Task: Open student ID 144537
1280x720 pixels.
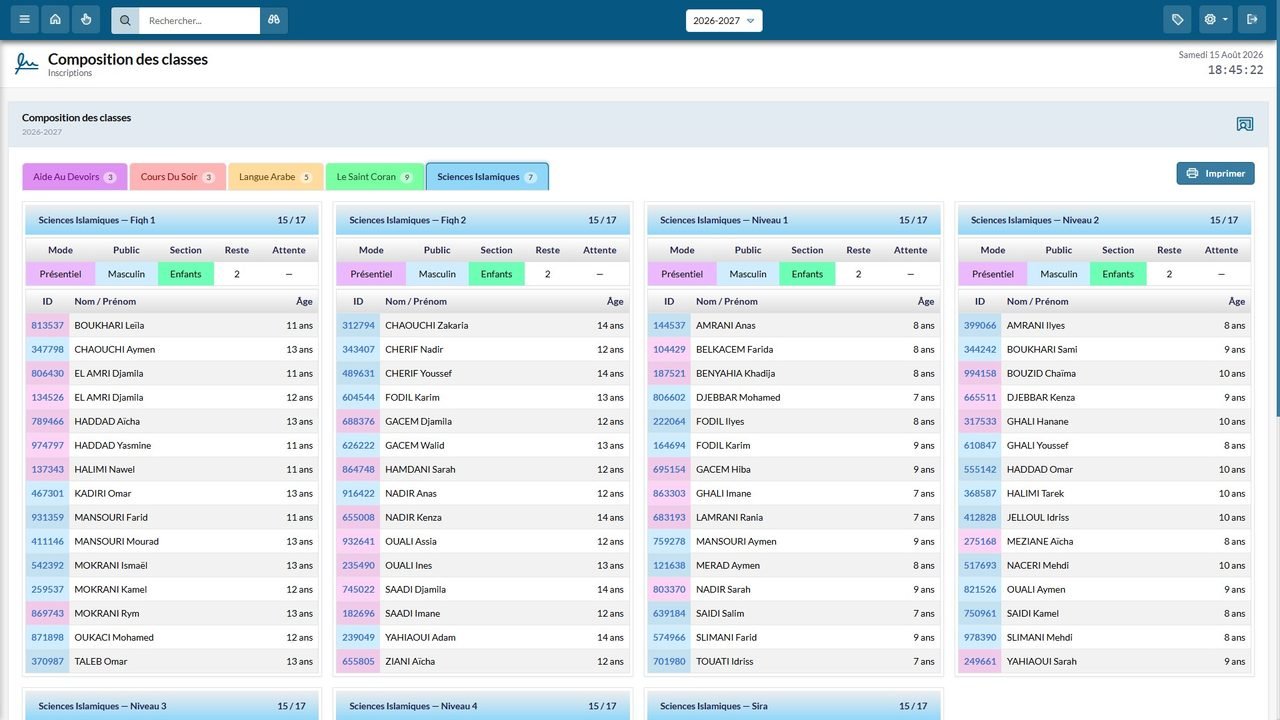Action: [x=669, y=325]
